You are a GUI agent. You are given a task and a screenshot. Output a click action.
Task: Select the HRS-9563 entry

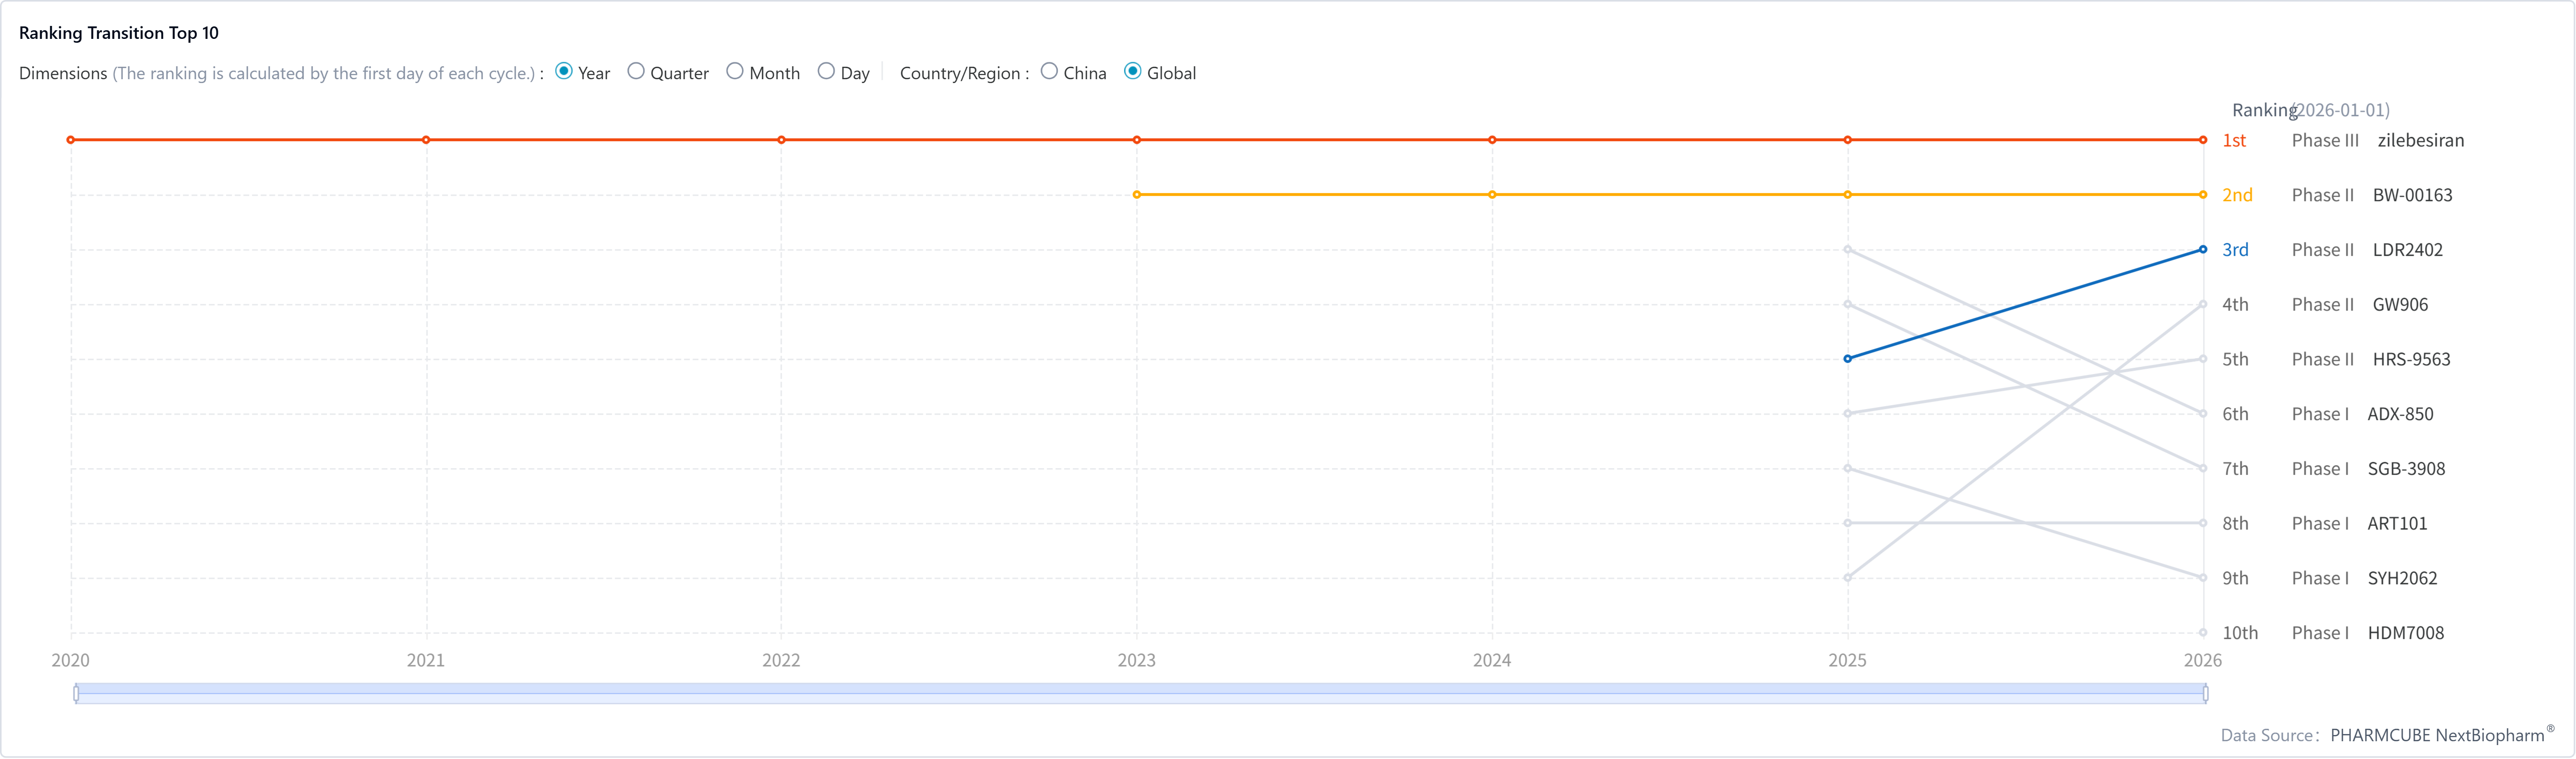click(x=2411, y=360)
